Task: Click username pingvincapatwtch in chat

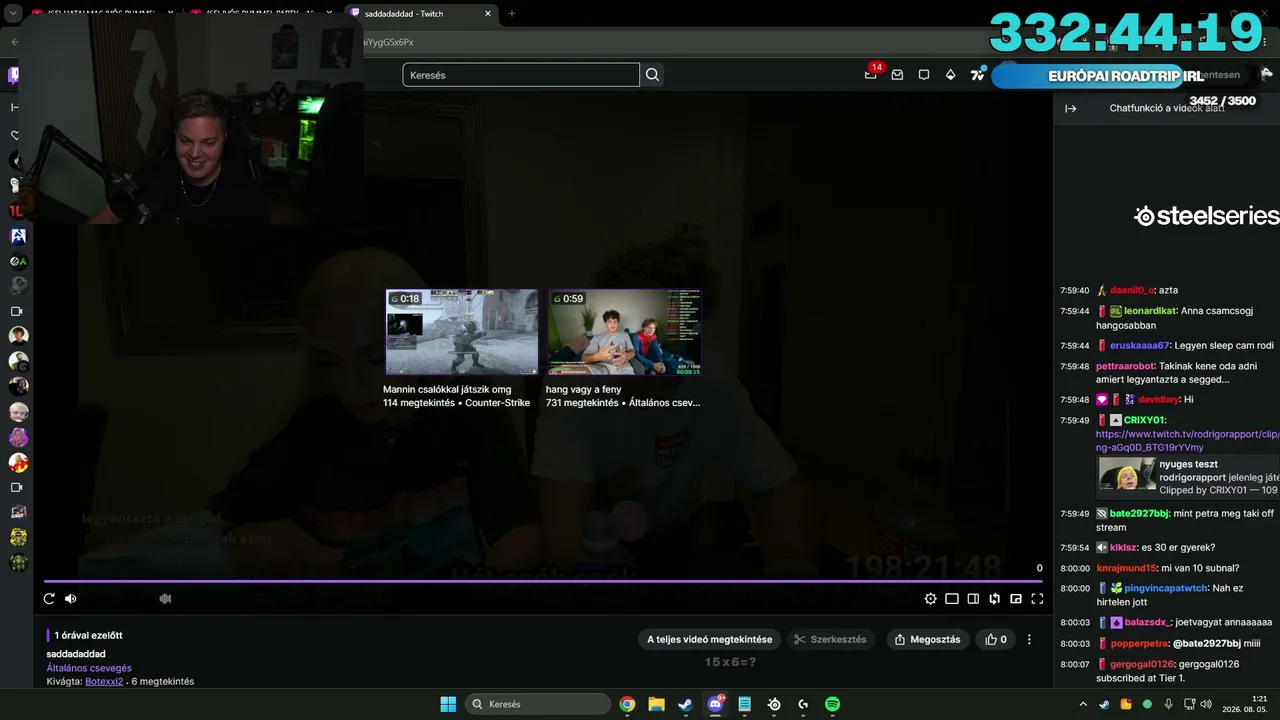Action: (x=1166, y=589)
